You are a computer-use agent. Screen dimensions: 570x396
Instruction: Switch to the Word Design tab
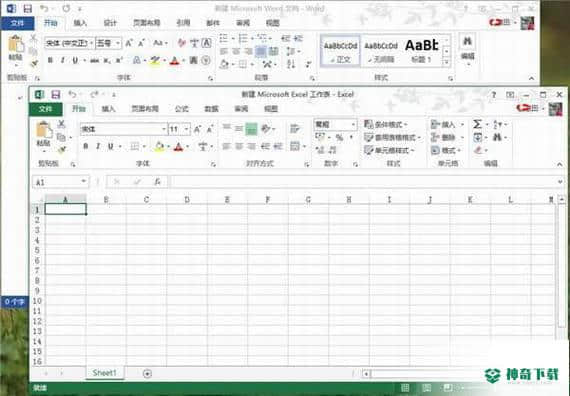110,23
